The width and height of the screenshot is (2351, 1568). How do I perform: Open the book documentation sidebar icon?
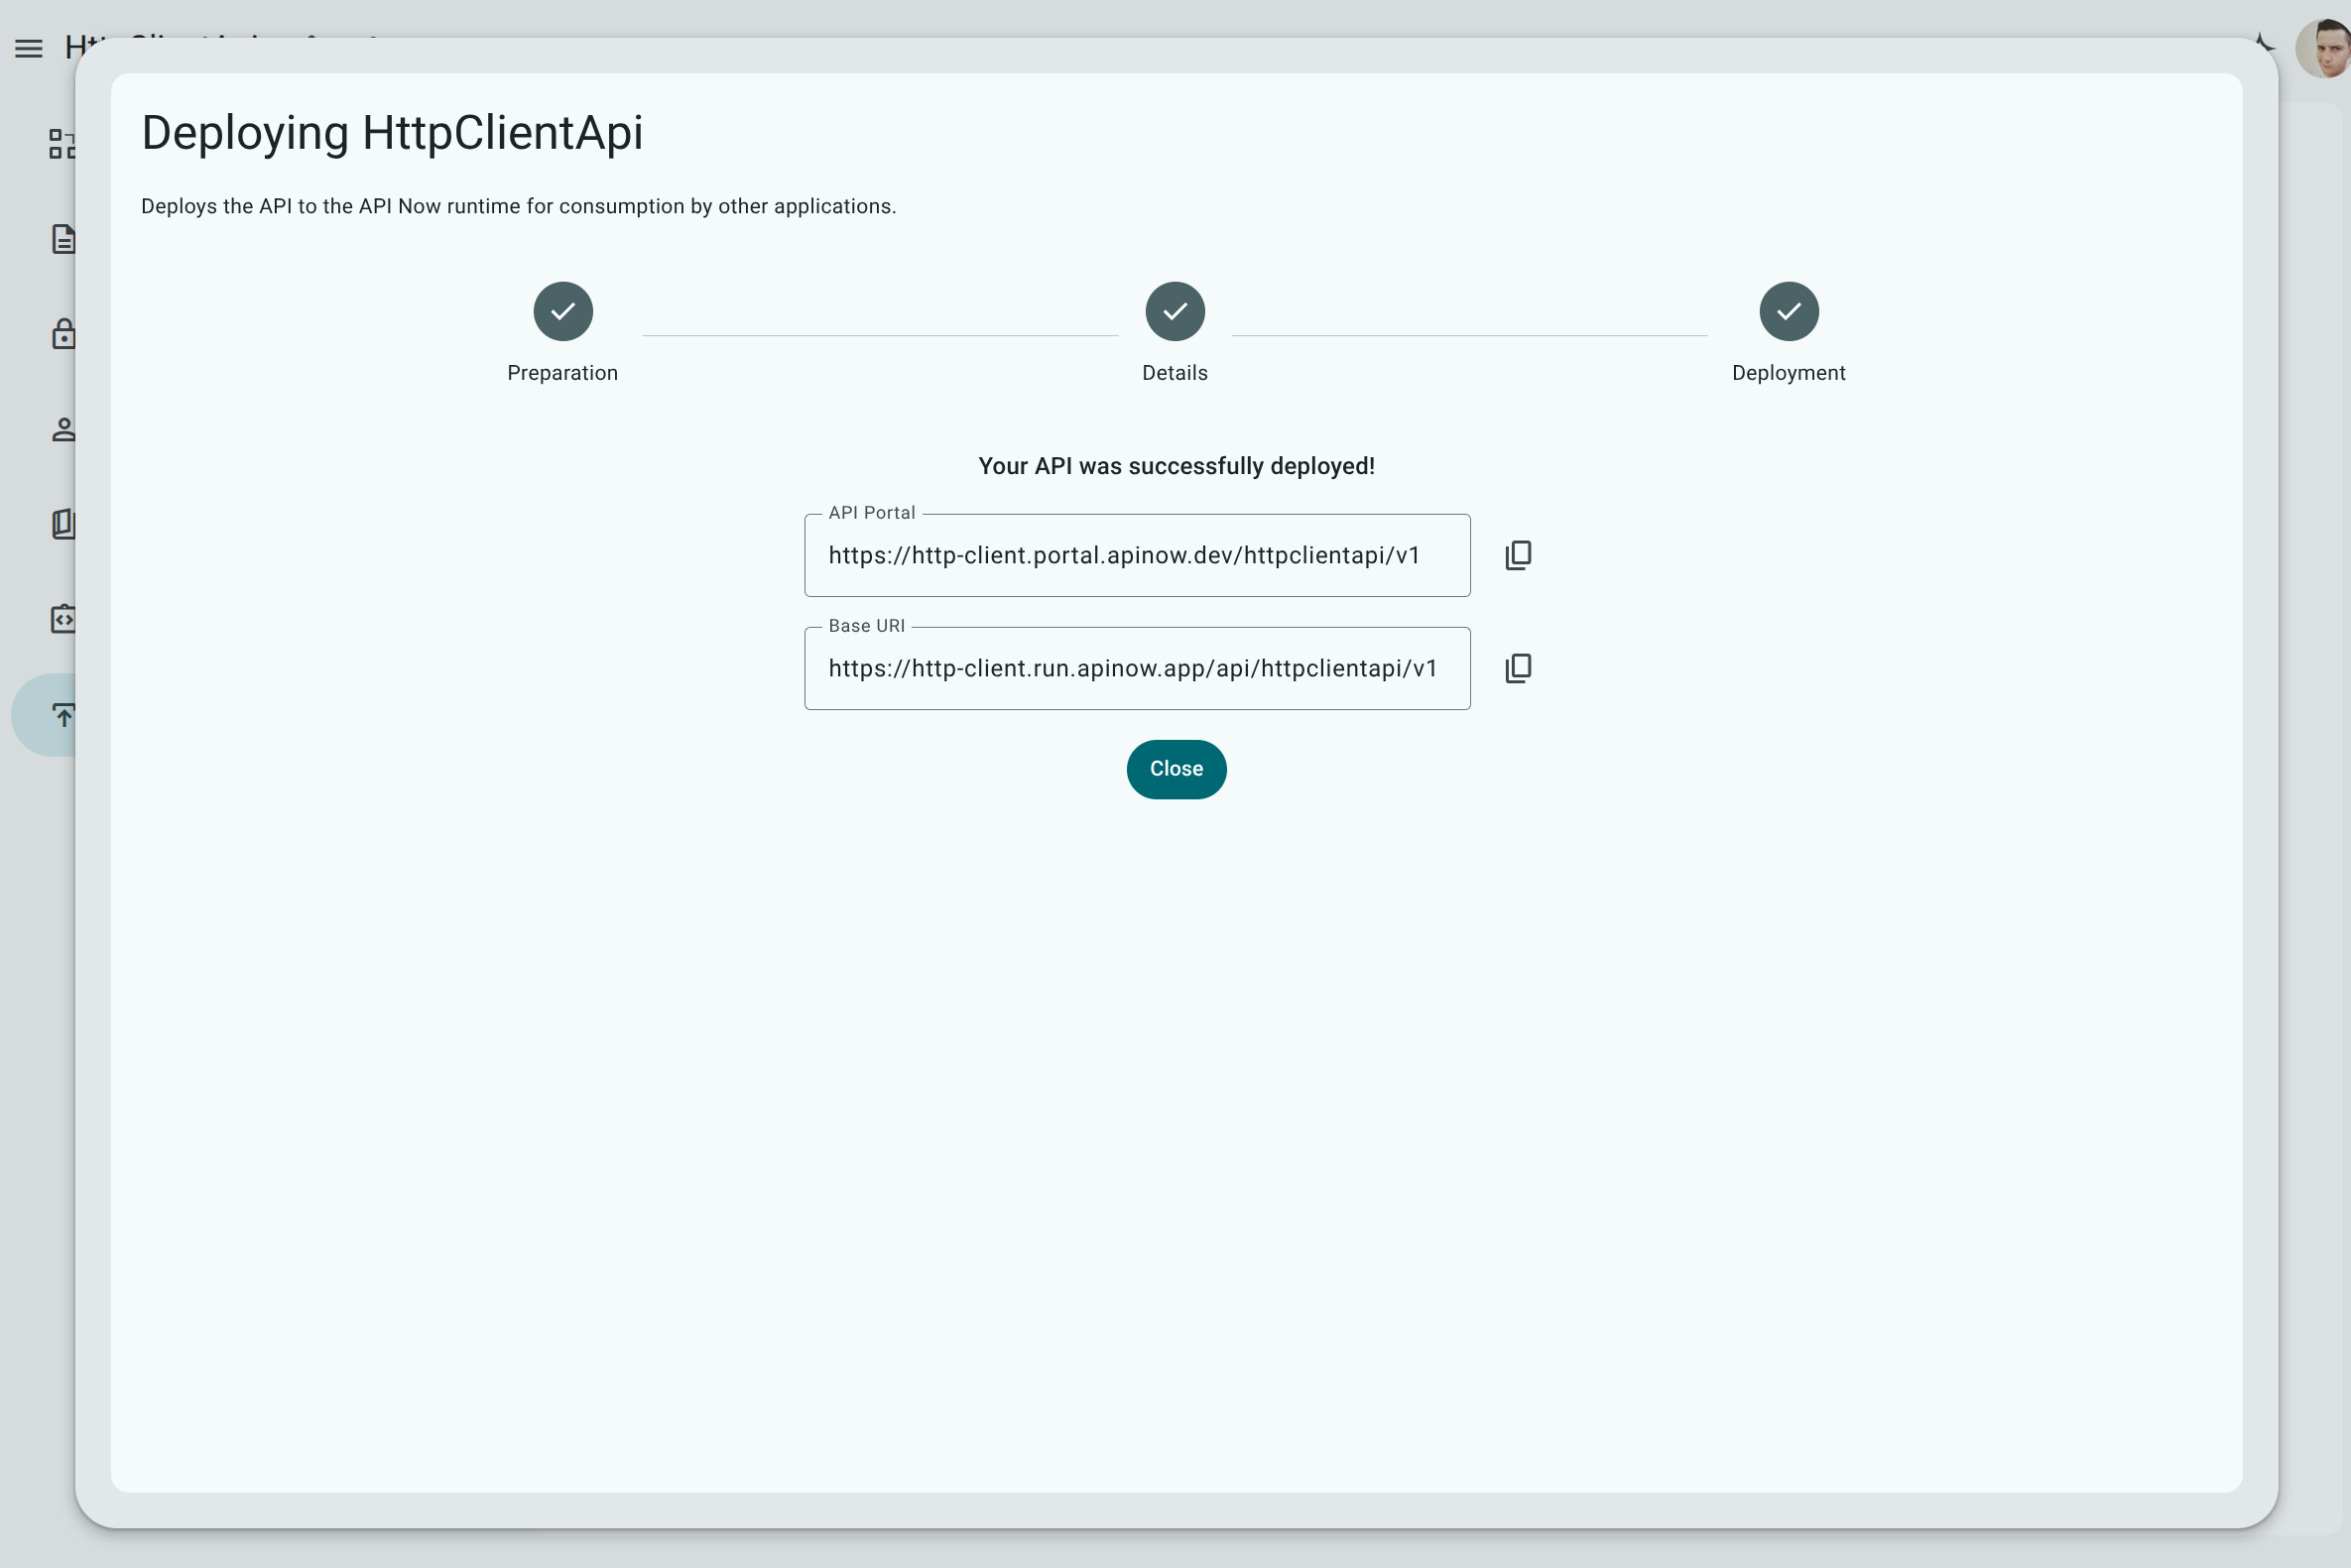pos(63,524)
